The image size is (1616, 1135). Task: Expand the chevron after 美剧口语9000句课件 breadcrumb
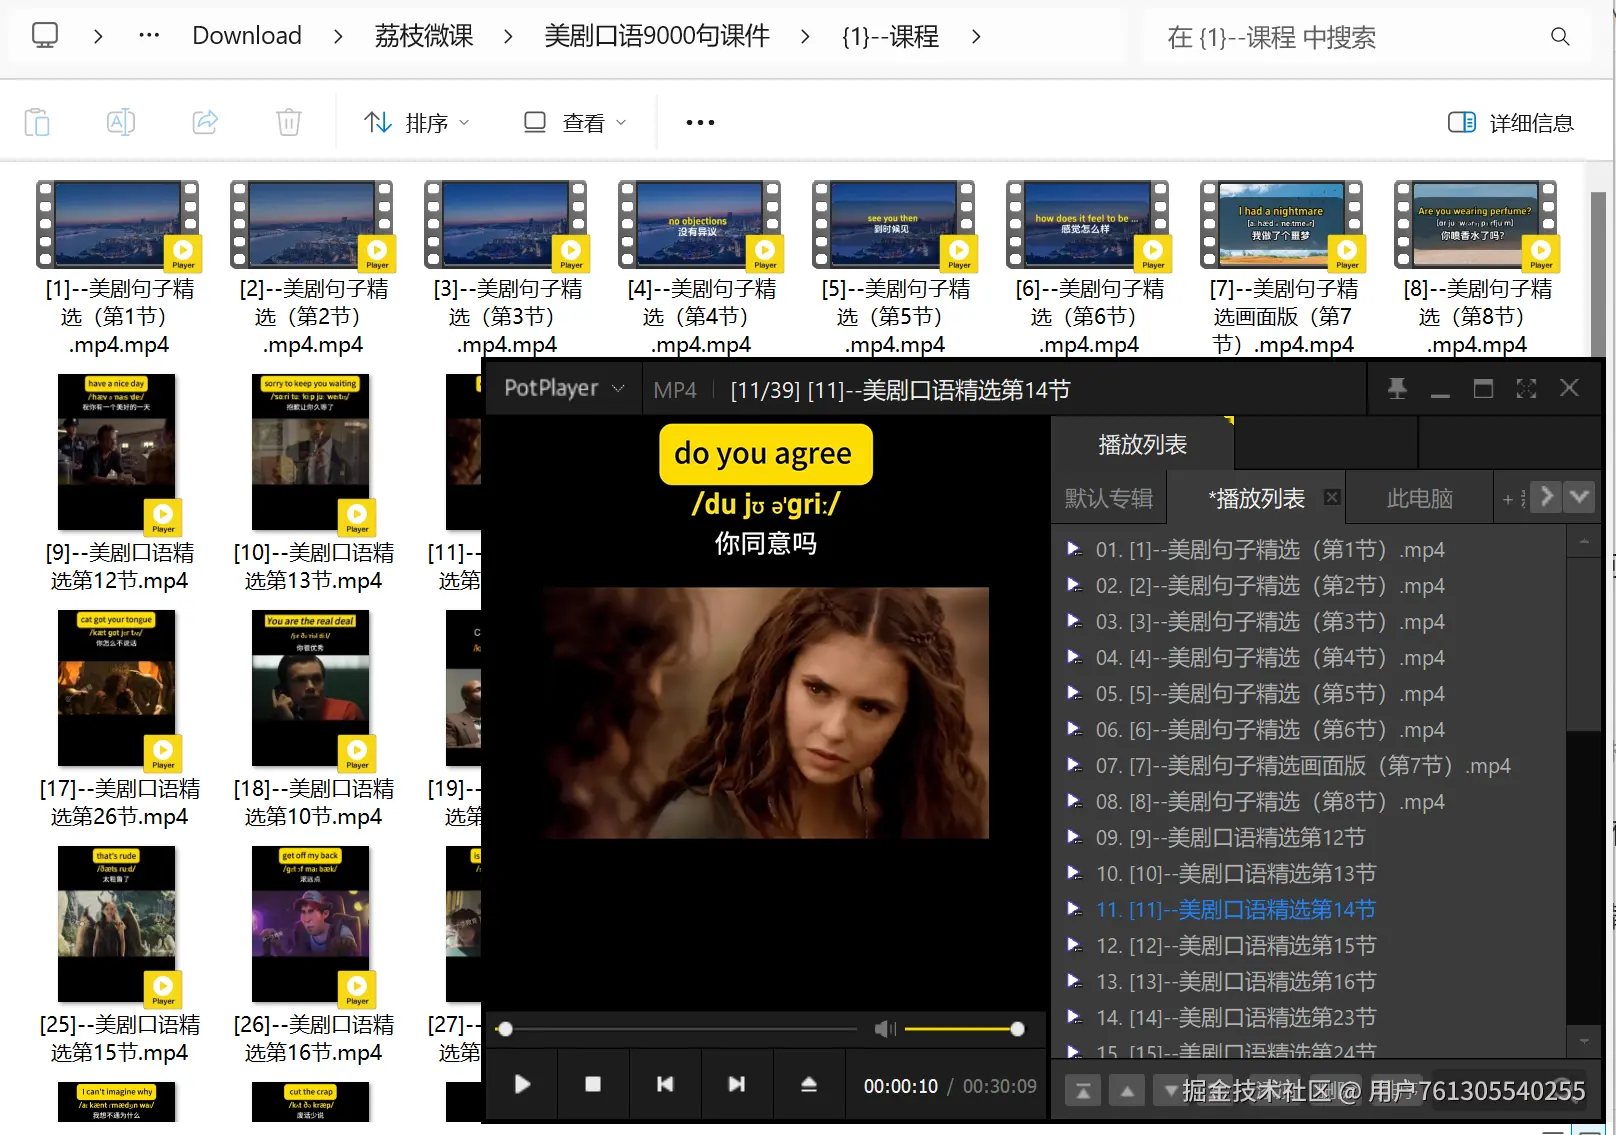tap(805, 36)
